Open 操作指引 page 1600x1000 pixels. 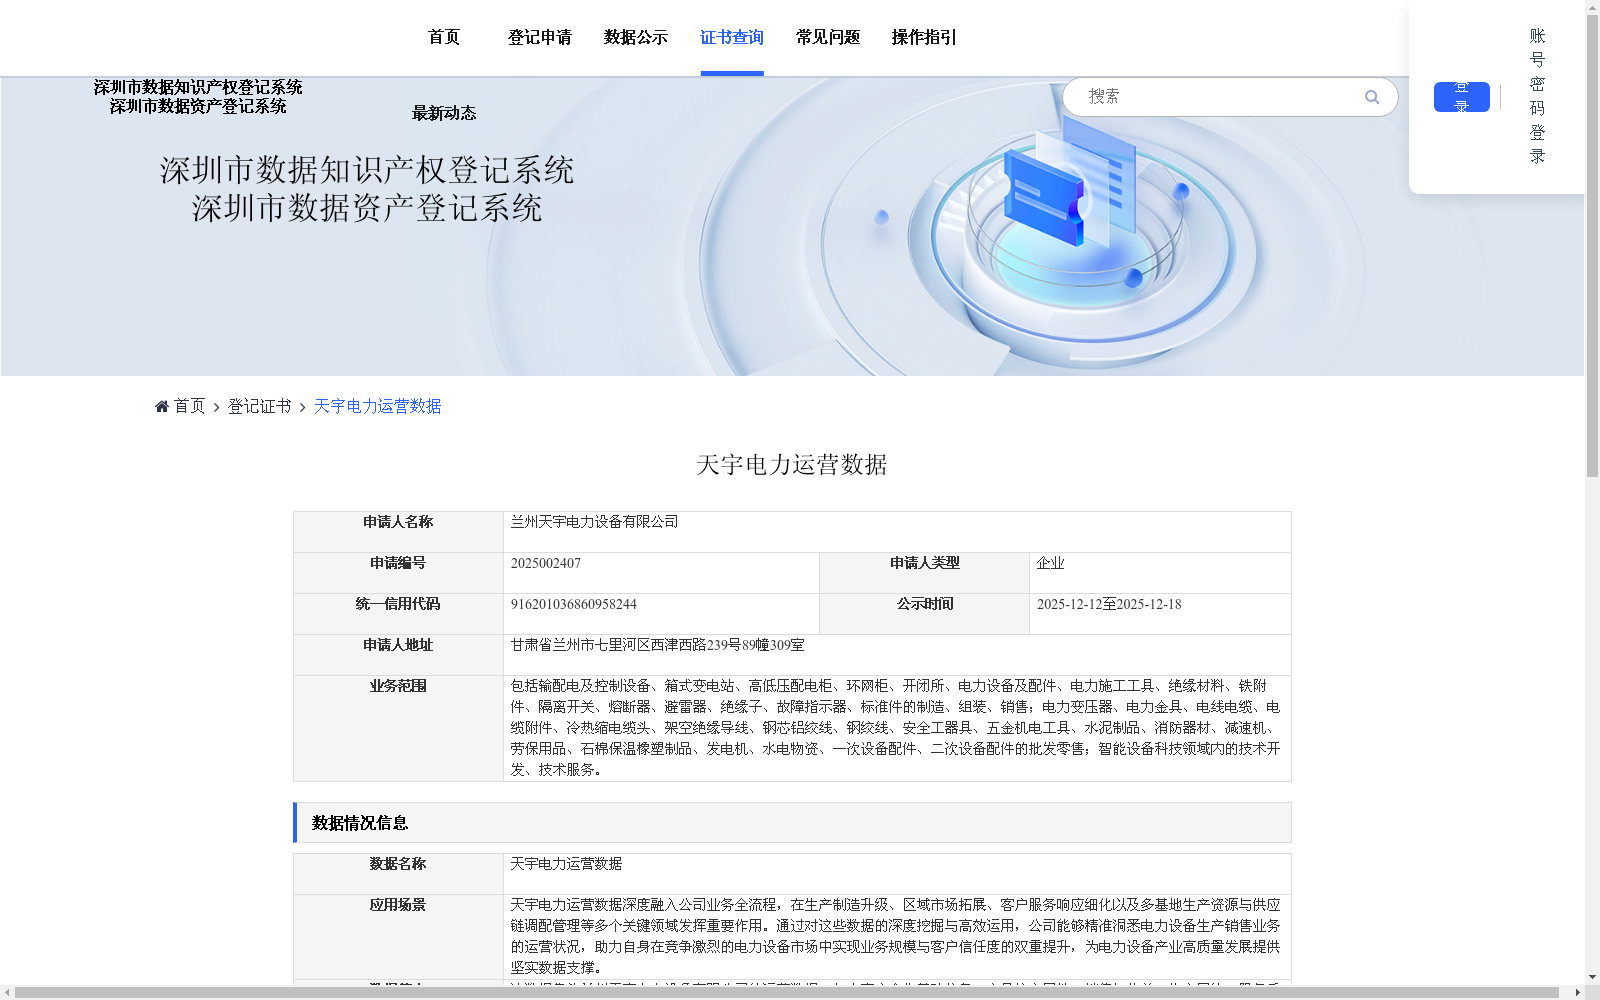pyautogui.click(x=924, y=37)
